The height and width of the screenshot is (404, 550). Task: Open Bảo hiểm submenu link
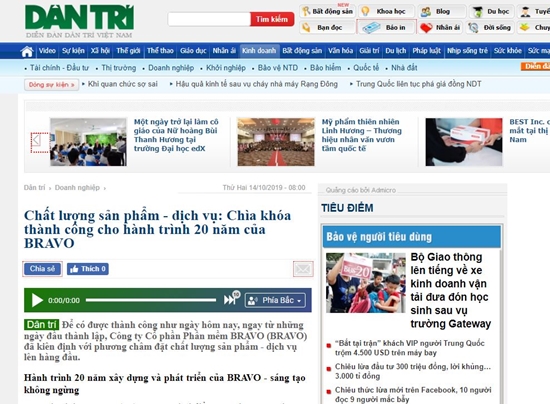(326, 68)
